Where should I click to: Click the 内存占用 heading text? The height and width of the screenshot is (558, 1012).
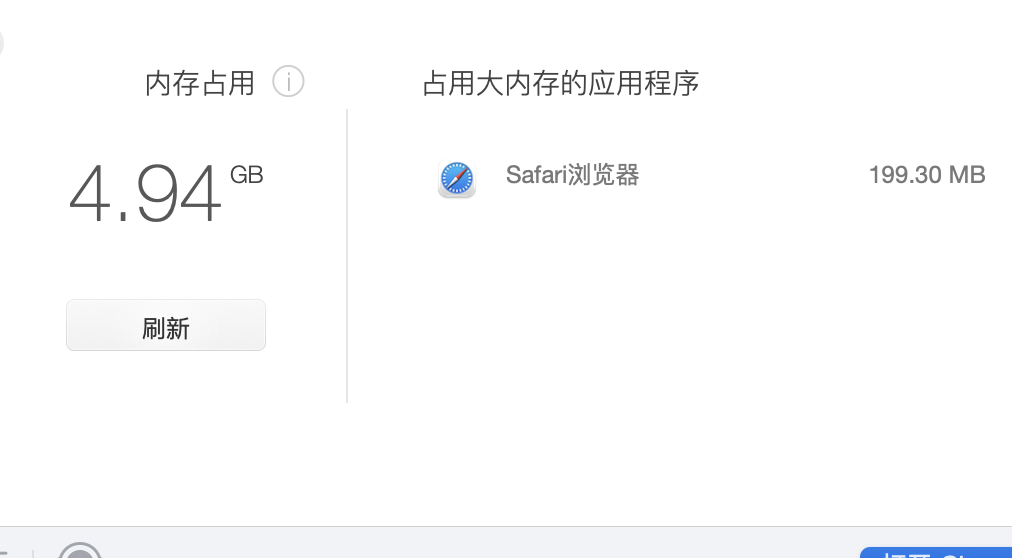[x=200, y=83]
